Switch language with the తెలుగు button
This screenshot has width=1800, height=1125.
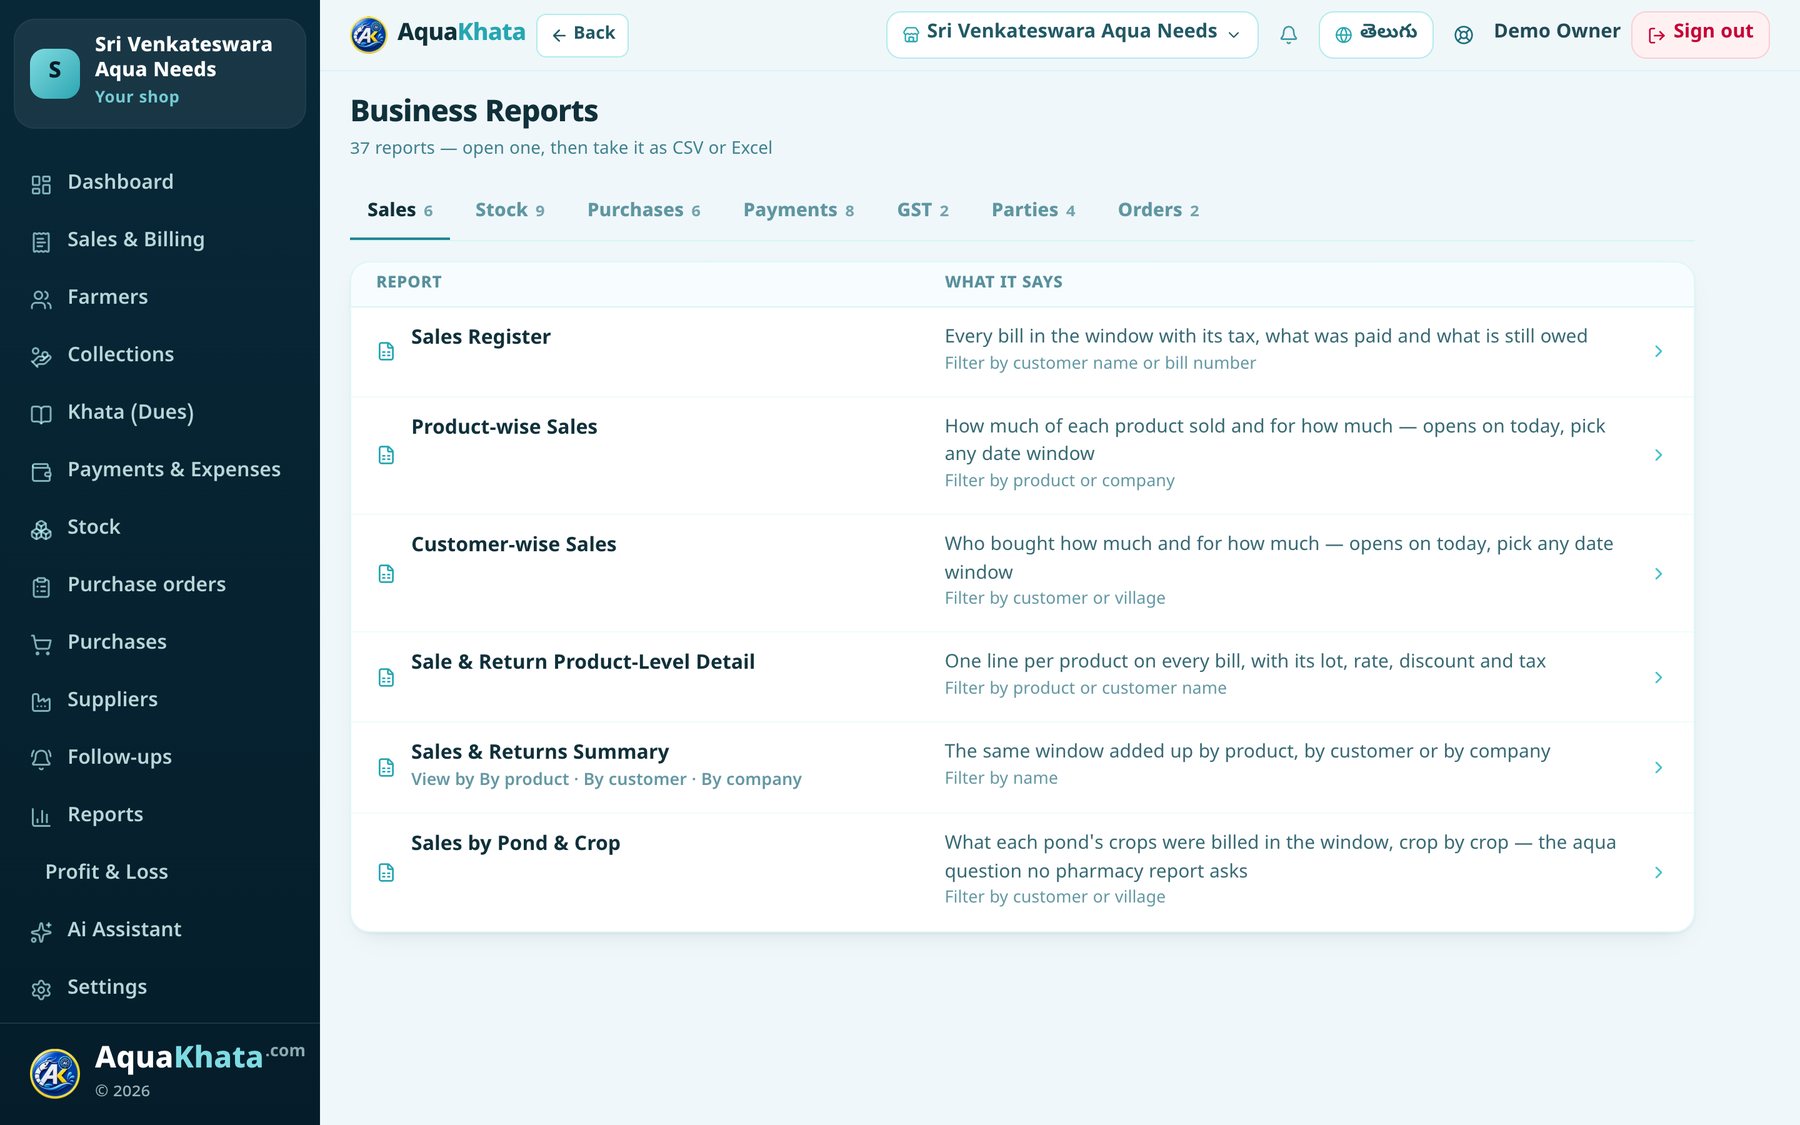[1375, 35]
